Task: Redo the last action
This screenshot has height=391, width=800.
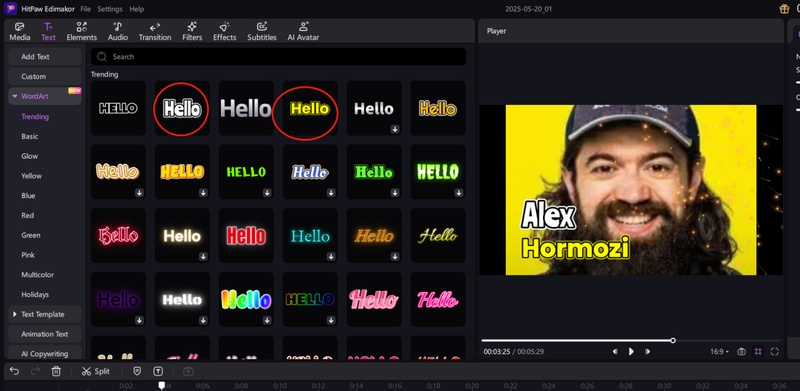Action: [x=35, y=371]
